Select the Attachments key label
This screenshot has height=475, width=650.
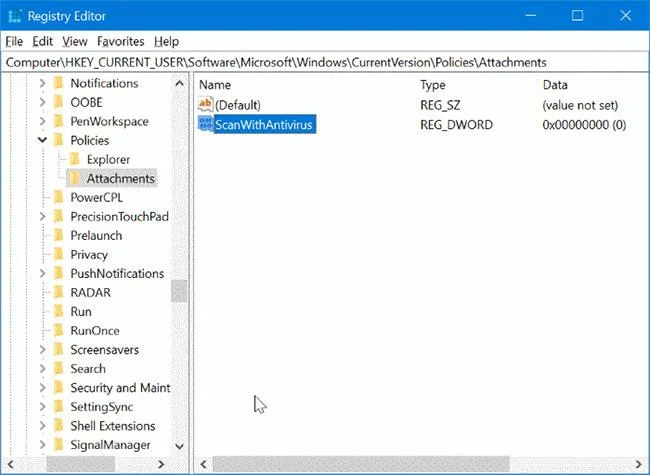(x=121, y=179)
